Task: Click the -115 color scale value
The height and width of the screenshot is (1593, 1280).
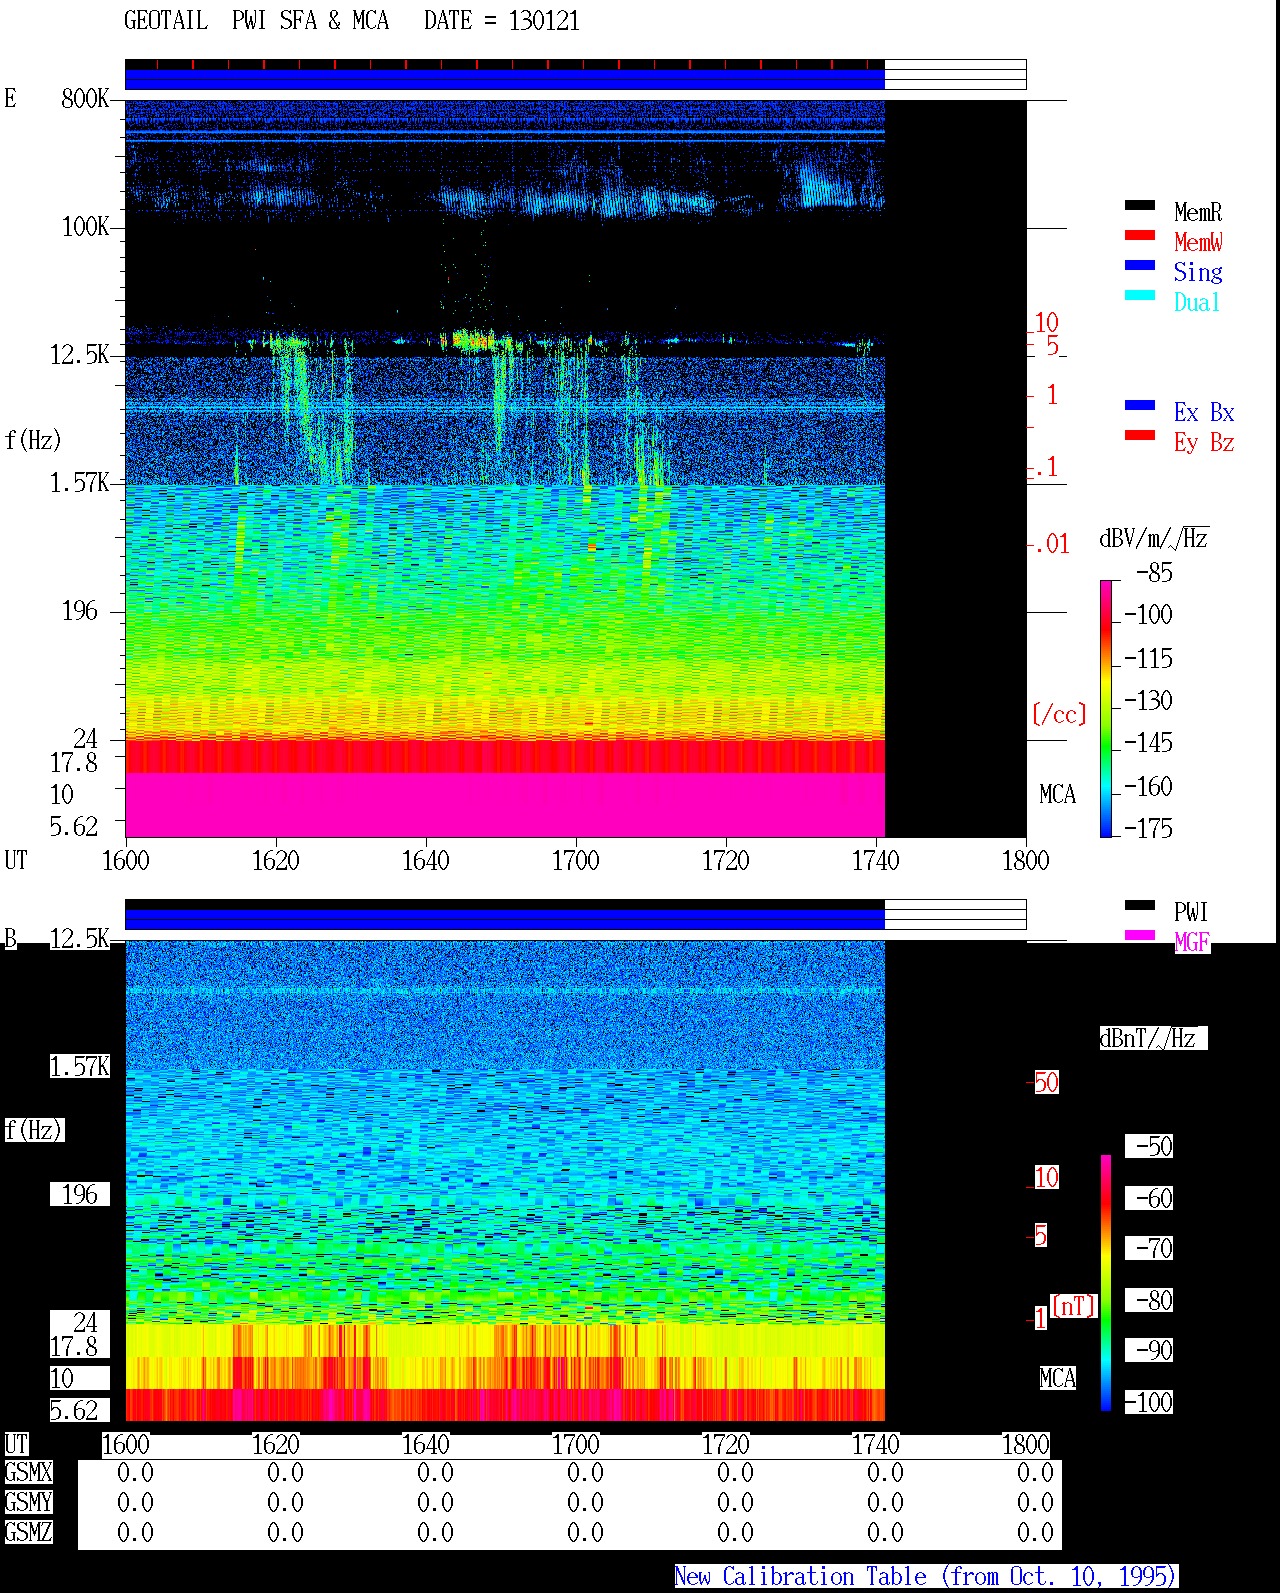Action: coord(1148,658)
